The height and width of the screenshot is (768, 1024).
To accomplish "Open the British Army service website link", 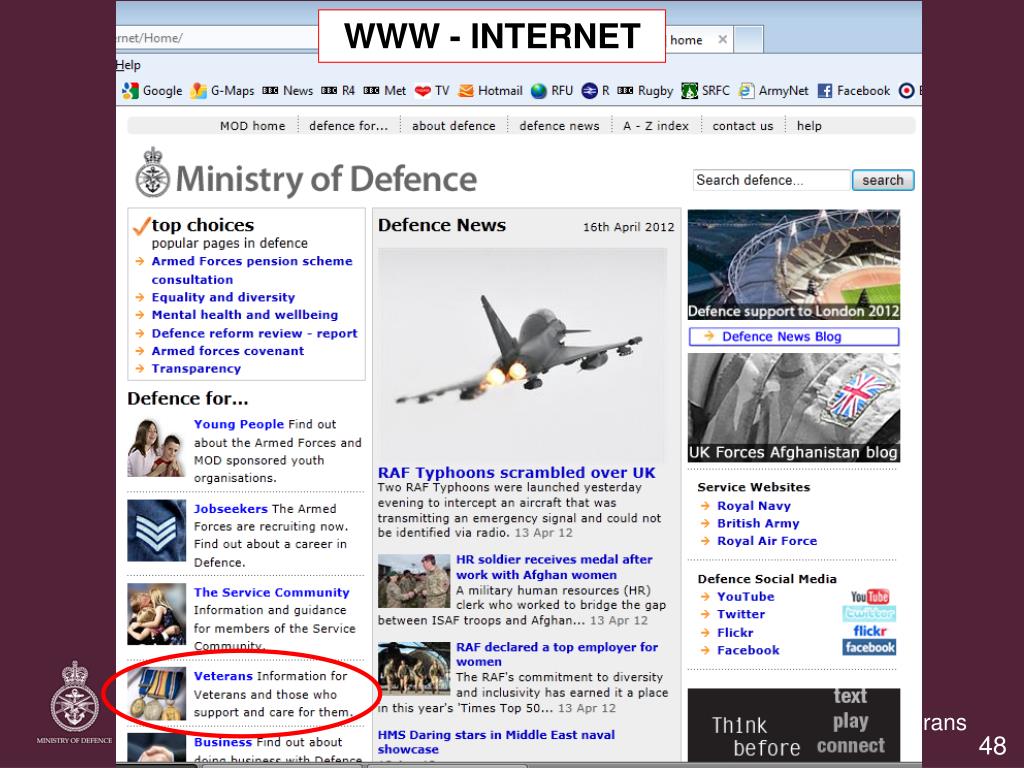I will (x=758, y=523).
